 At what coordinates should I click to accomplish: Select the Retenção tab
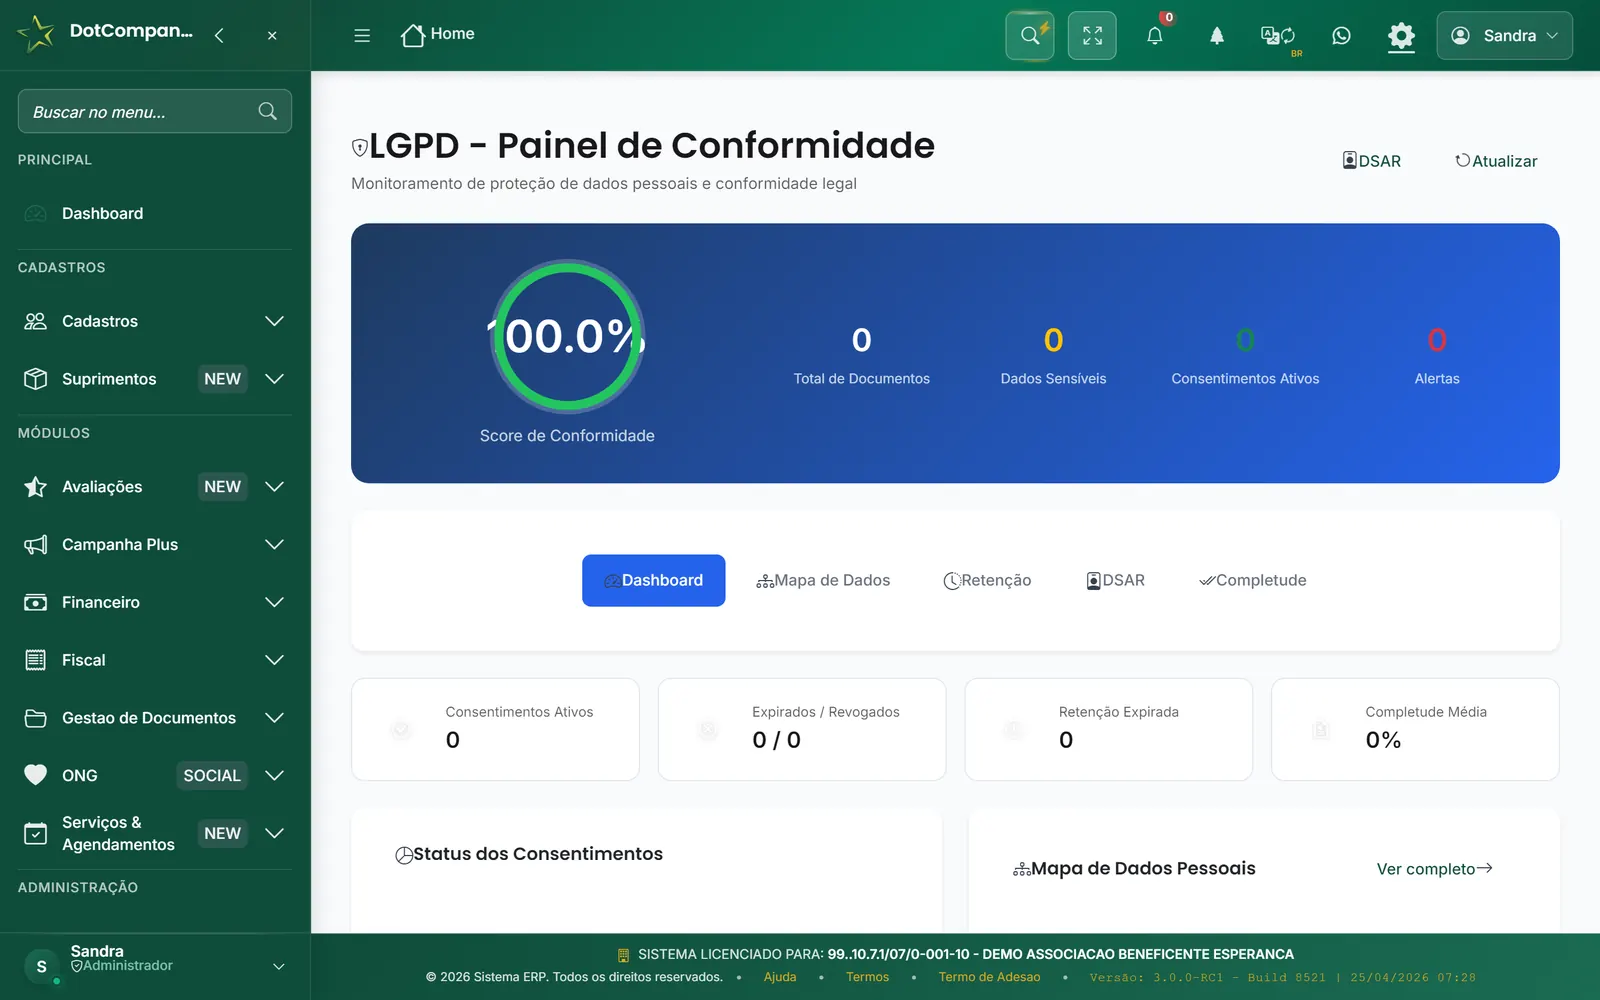[987, 581]
